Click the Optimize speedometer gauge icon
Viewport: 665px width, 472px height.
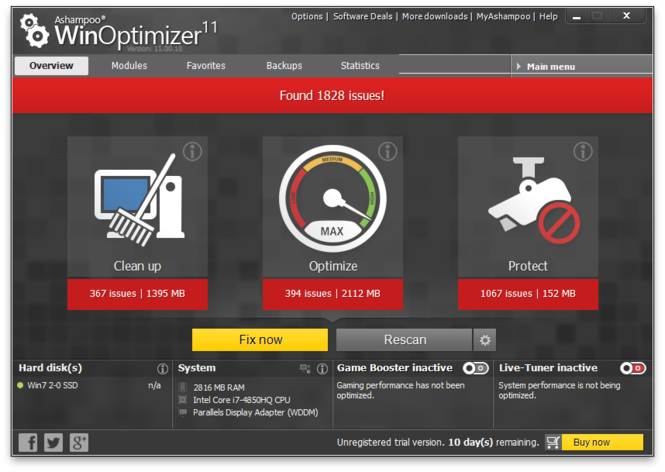pos(332,198)
